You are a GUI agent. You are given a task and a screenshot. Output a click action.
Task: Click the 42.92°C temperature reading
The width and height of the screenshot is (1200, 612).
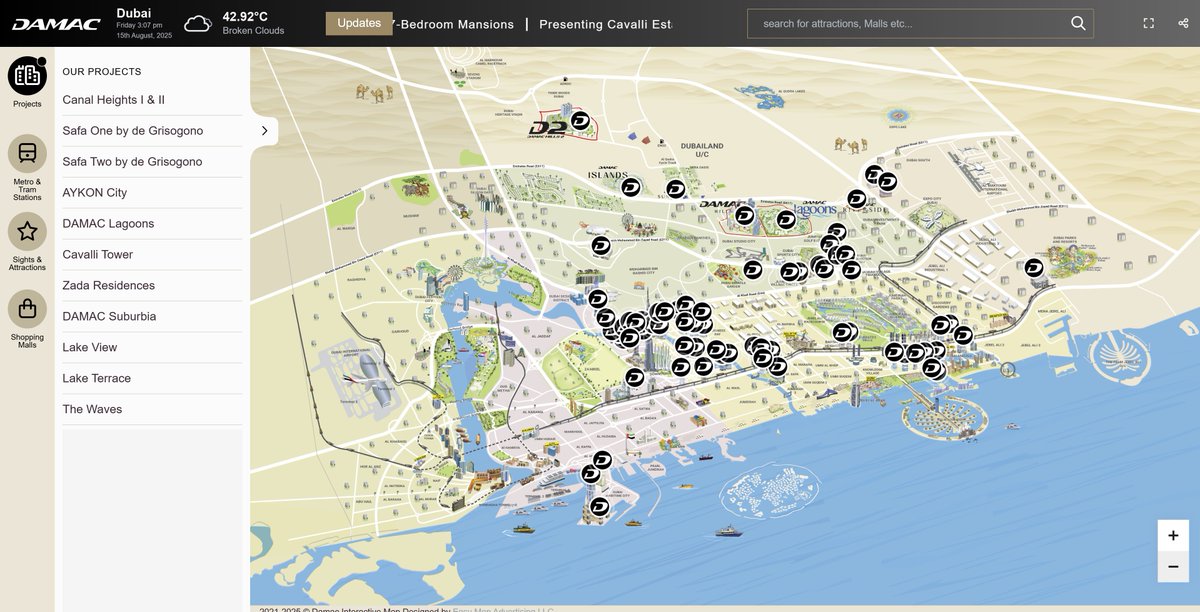click(245, 16)
